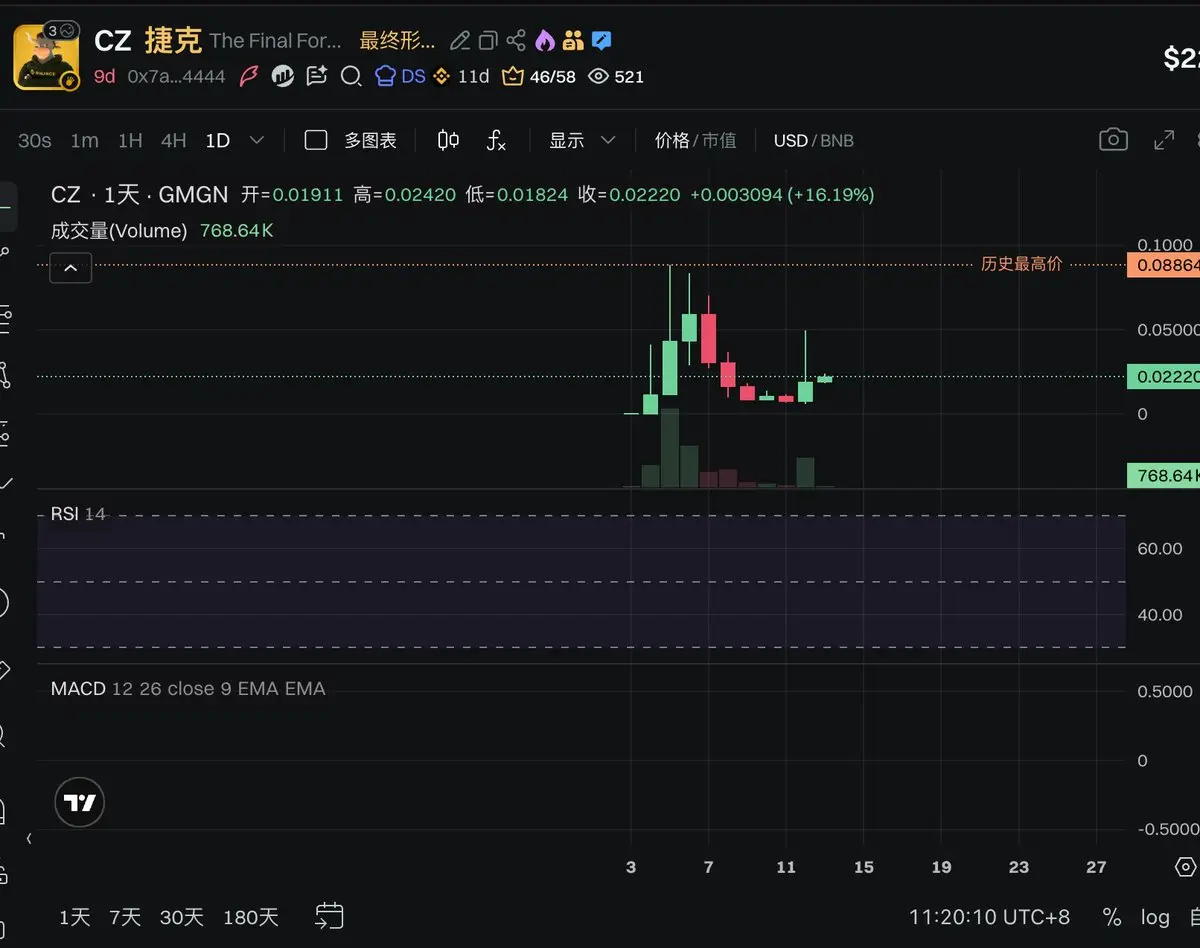
Task: Click the Binance logo 11d badge
Action: pos(461,76)
